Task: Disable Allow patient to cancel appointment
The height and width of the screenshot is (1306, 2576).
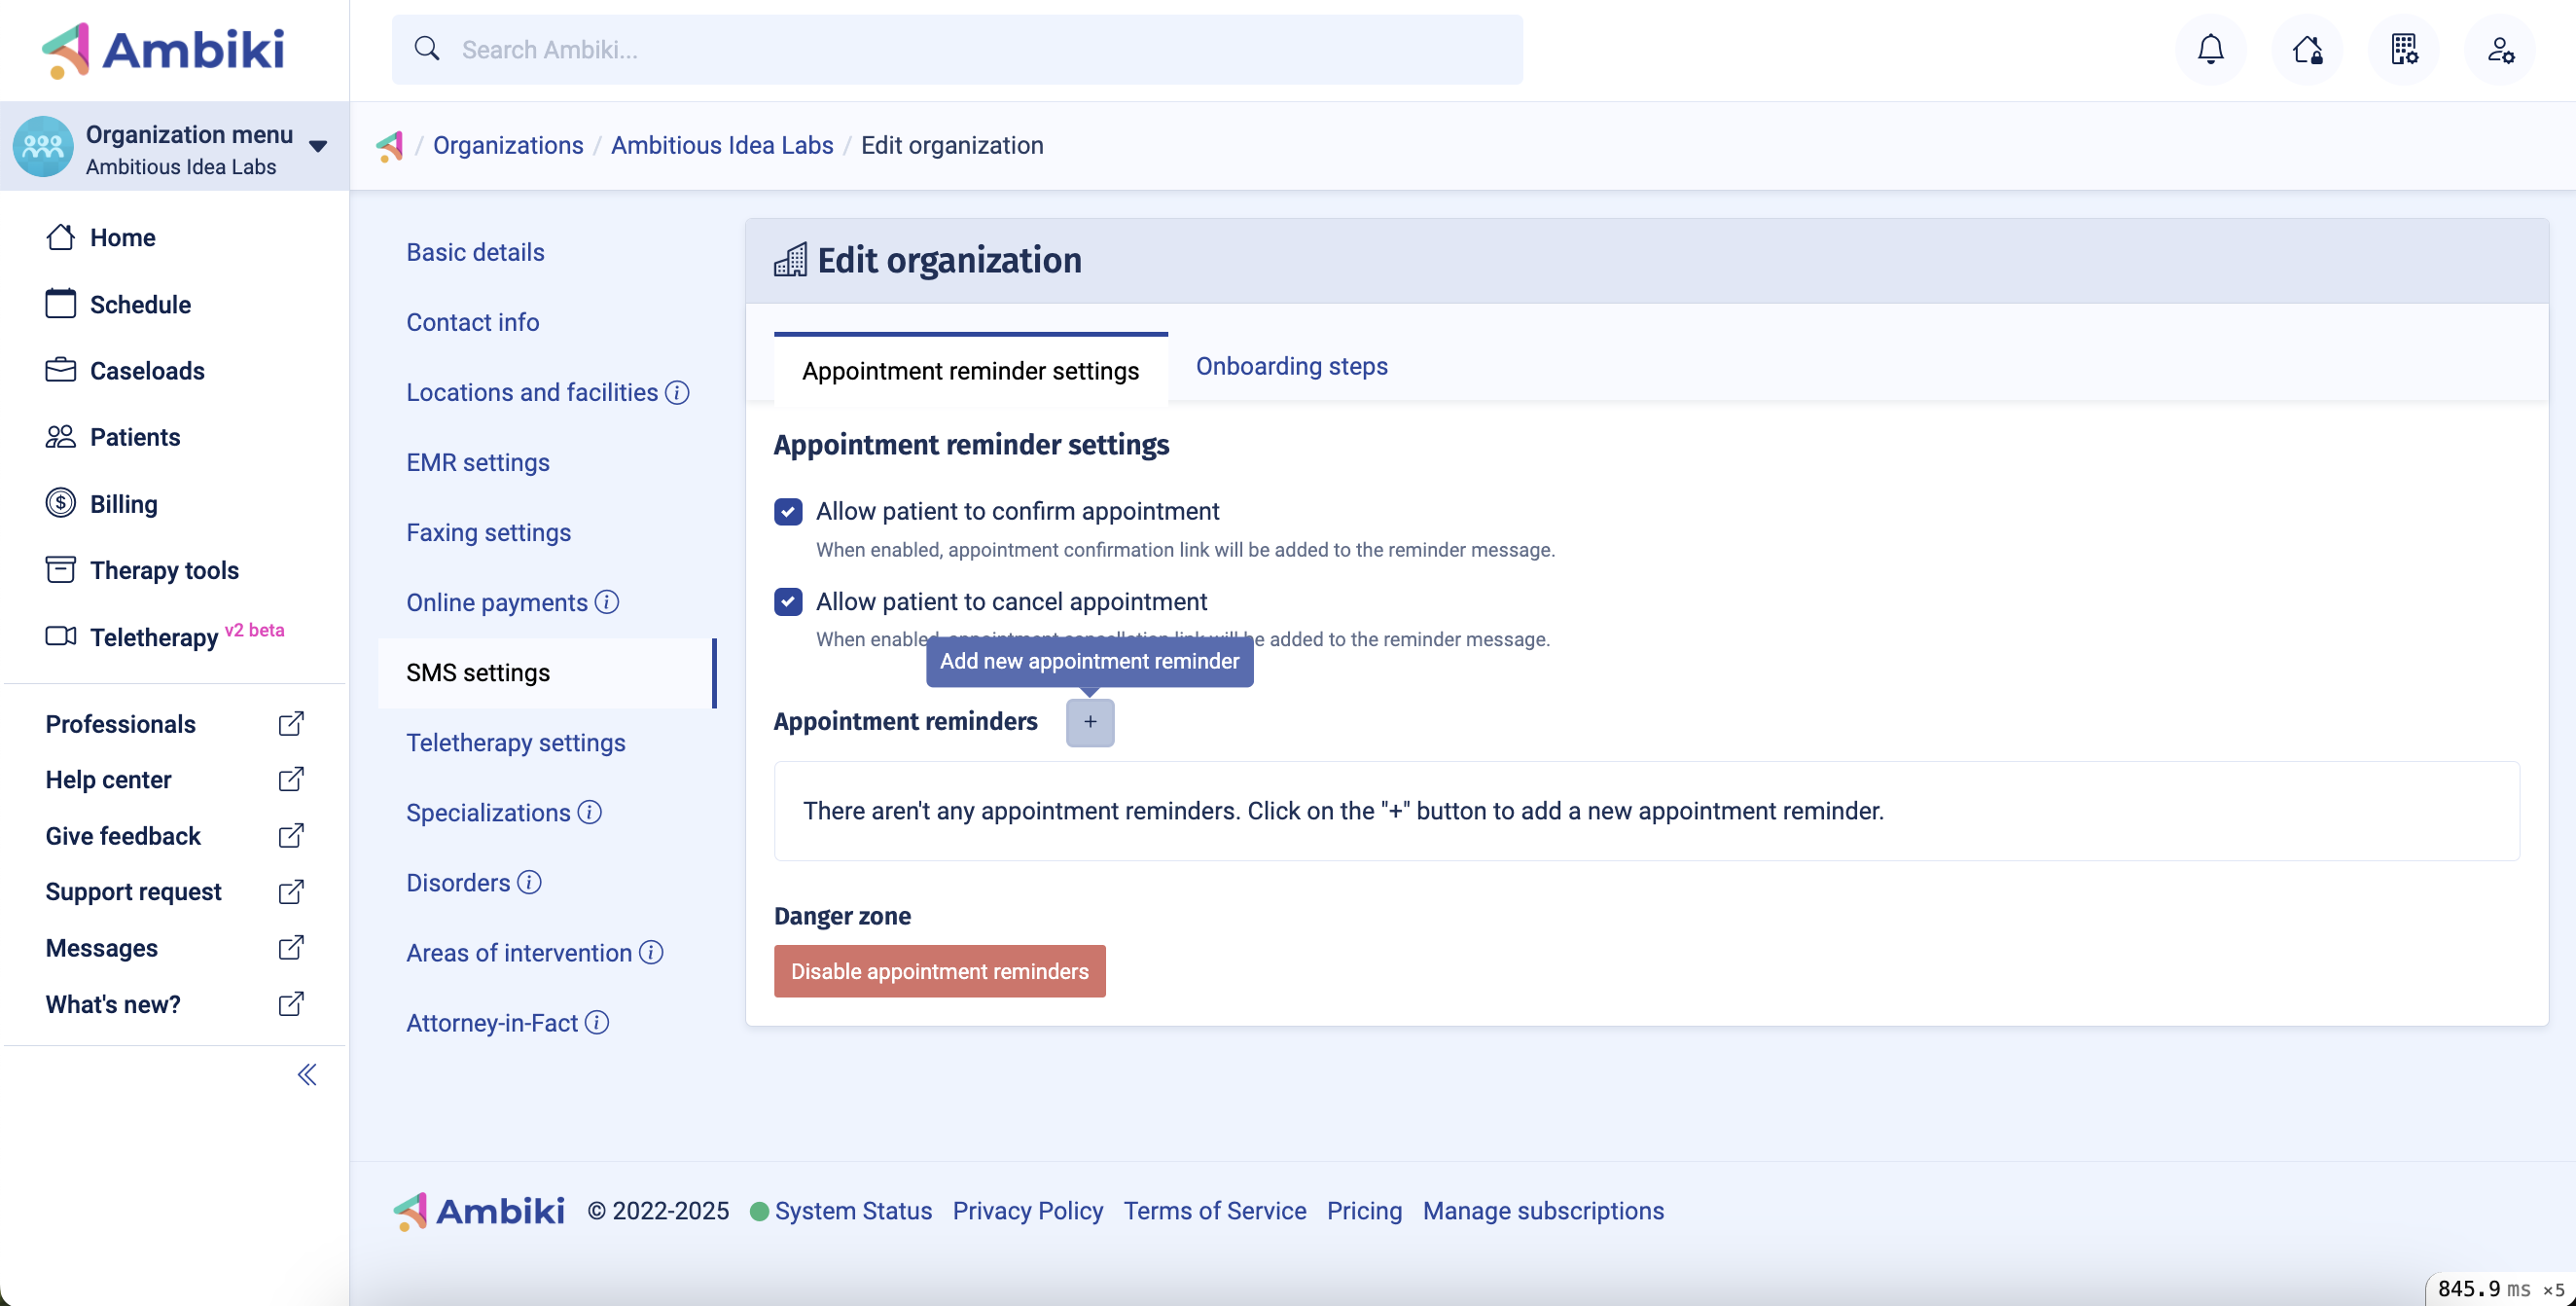Action: coord(788,601)
